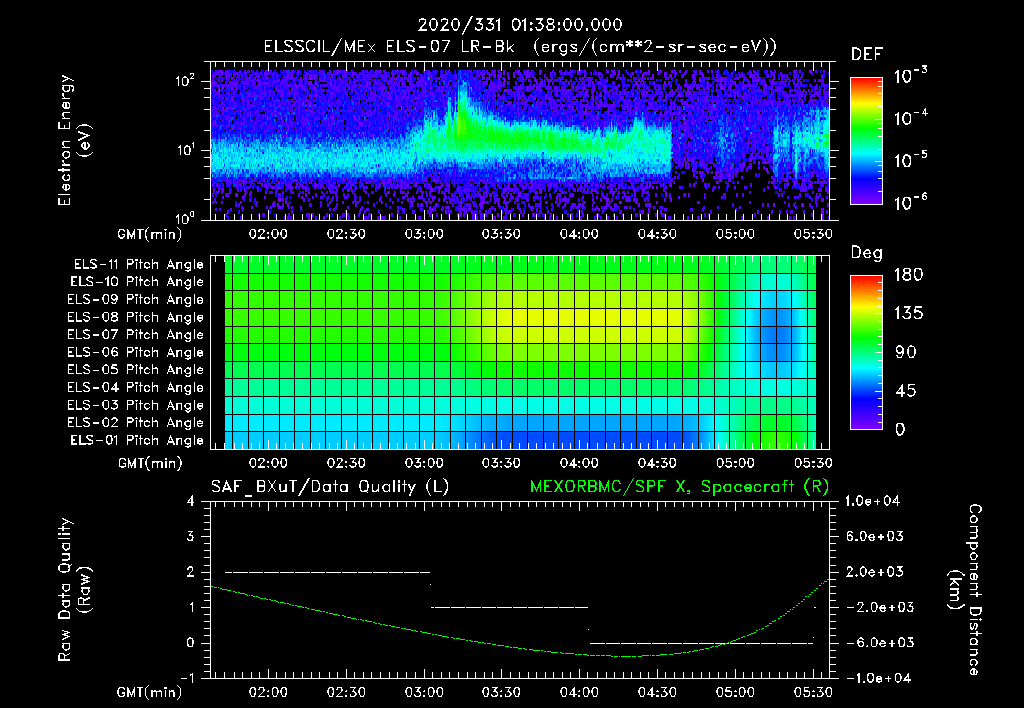Screen dimensions: 1024x708
Task: Select the ELS-01 Pitch Angle row label
Action: [x=137, y=440]
